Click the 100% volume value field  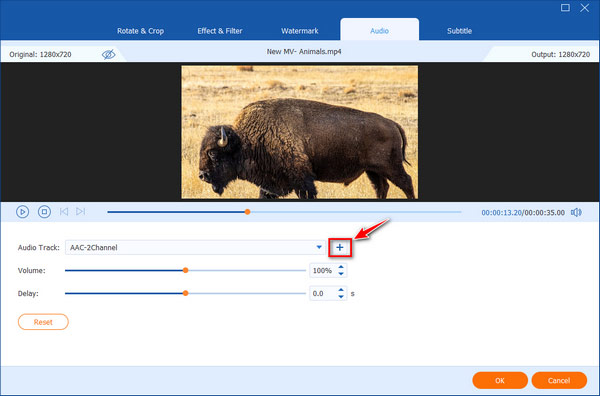click(323, 271)
